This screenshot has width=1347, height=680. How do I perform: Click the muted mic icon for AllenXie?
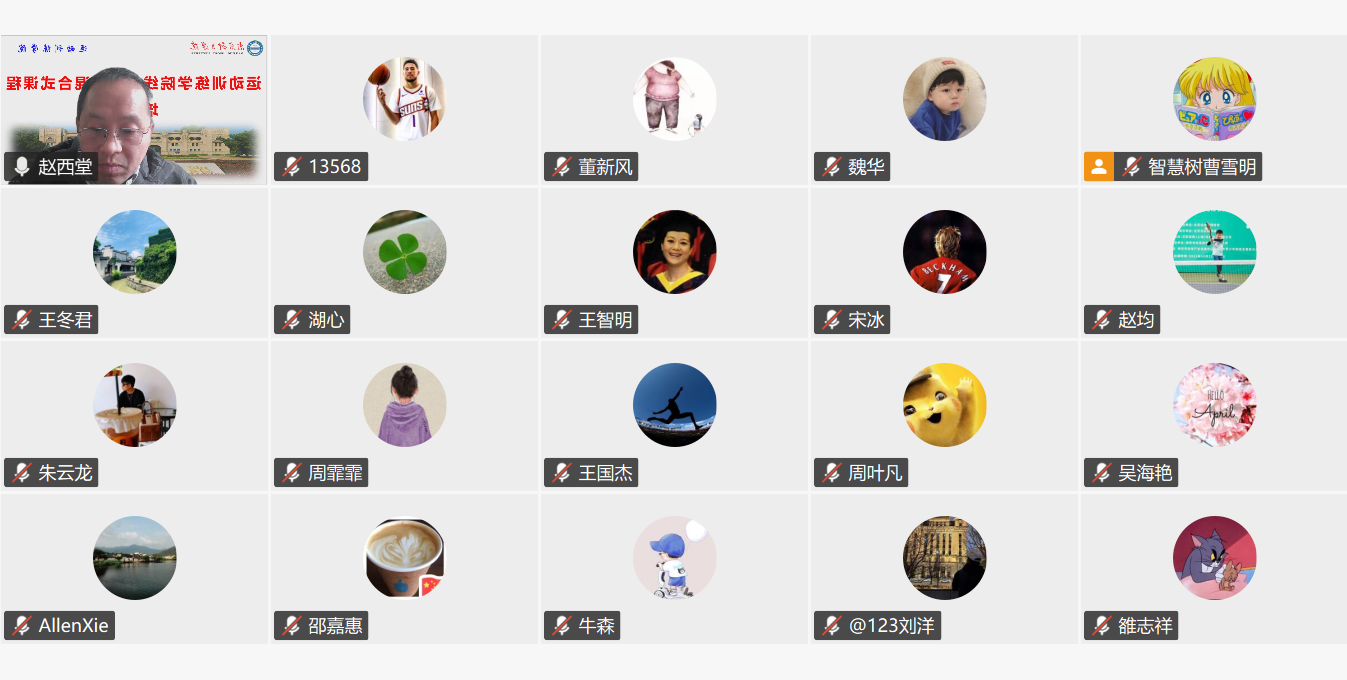click(x=21, y=626)
